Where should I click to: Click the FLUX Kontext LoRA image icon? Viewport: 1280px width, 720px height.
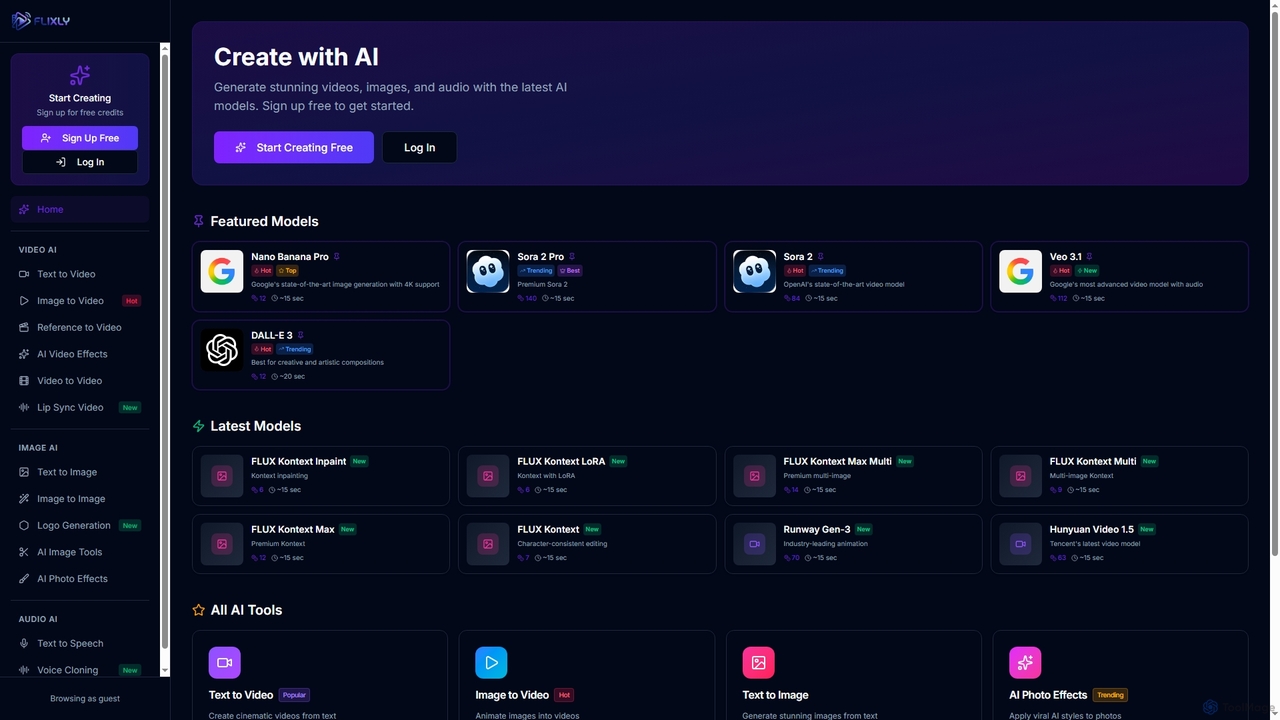pyautogui.click(x=488, y=476)
